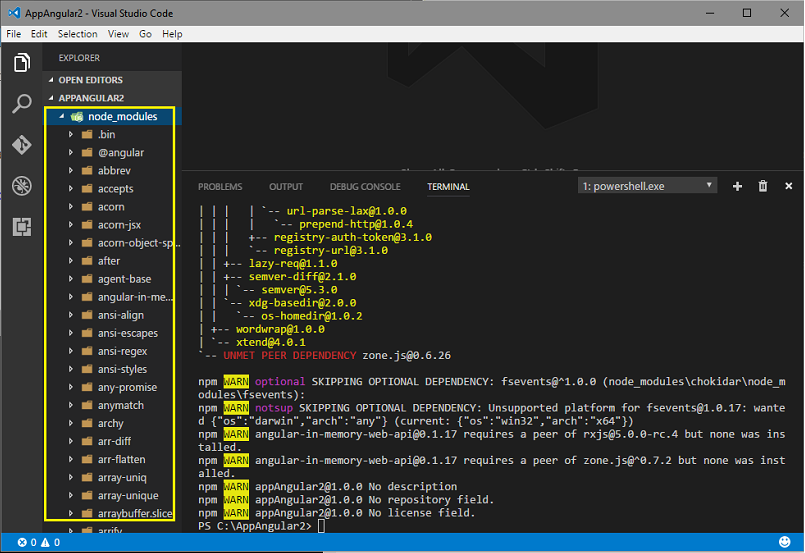The width and height of the screenshot is (805, 553).
Task: Open the File menu
Action: point(13,34)
